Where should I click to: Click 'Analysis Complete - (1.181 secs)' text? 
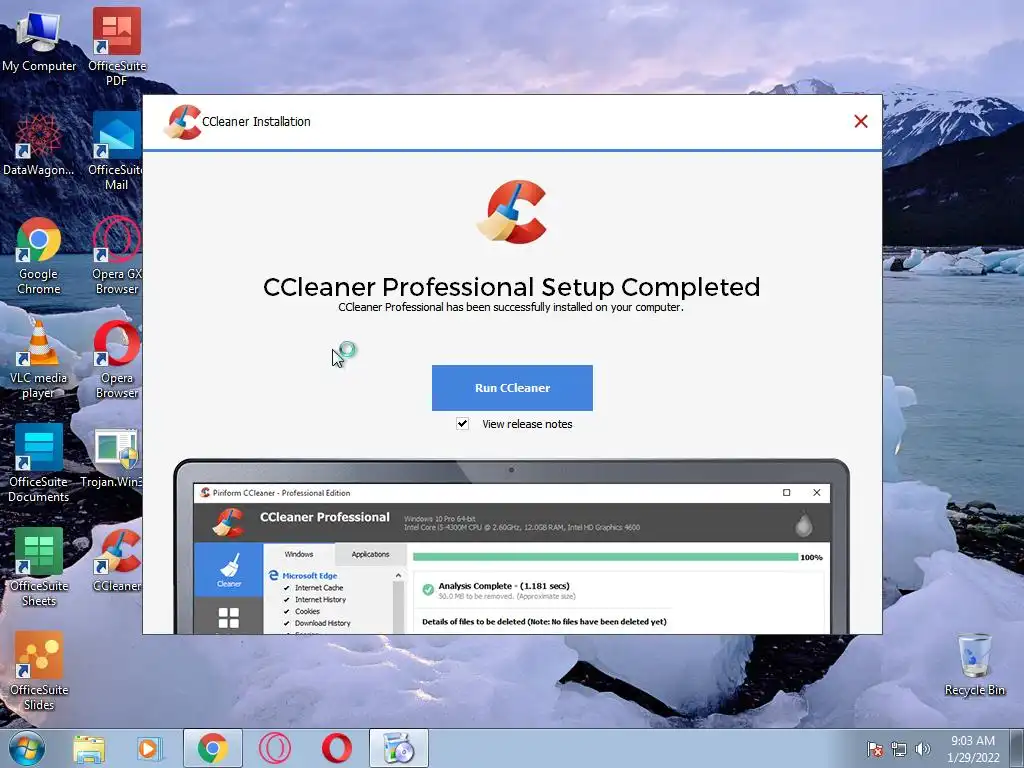pos(504,586)
